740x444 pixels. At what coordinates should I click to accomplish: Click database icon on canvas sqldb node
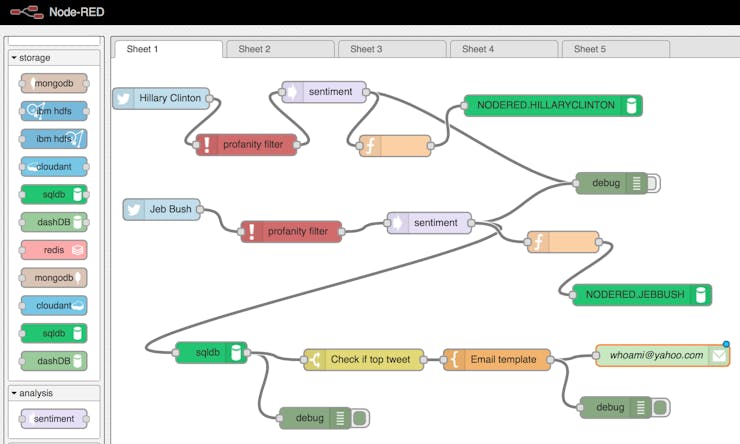coord(236,352)
